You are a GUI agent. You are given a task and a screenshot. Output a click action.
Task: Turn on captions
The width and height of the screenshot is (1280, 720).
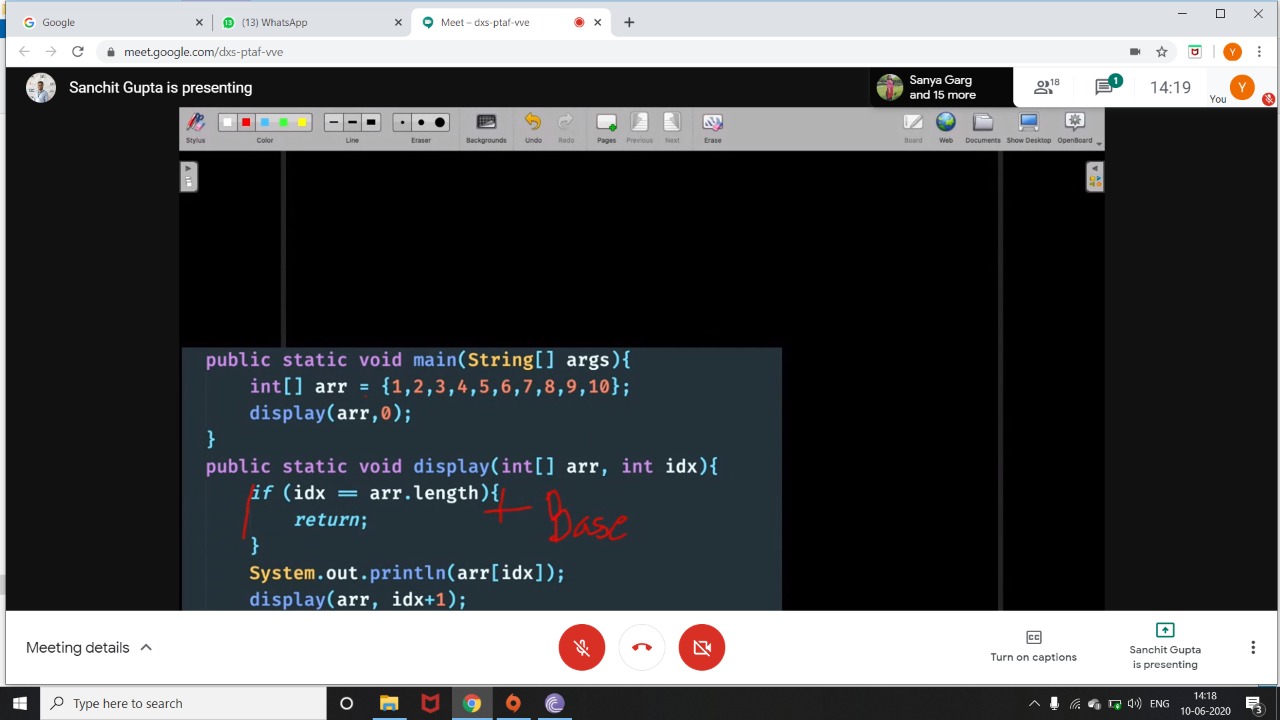click(1033, 646)
